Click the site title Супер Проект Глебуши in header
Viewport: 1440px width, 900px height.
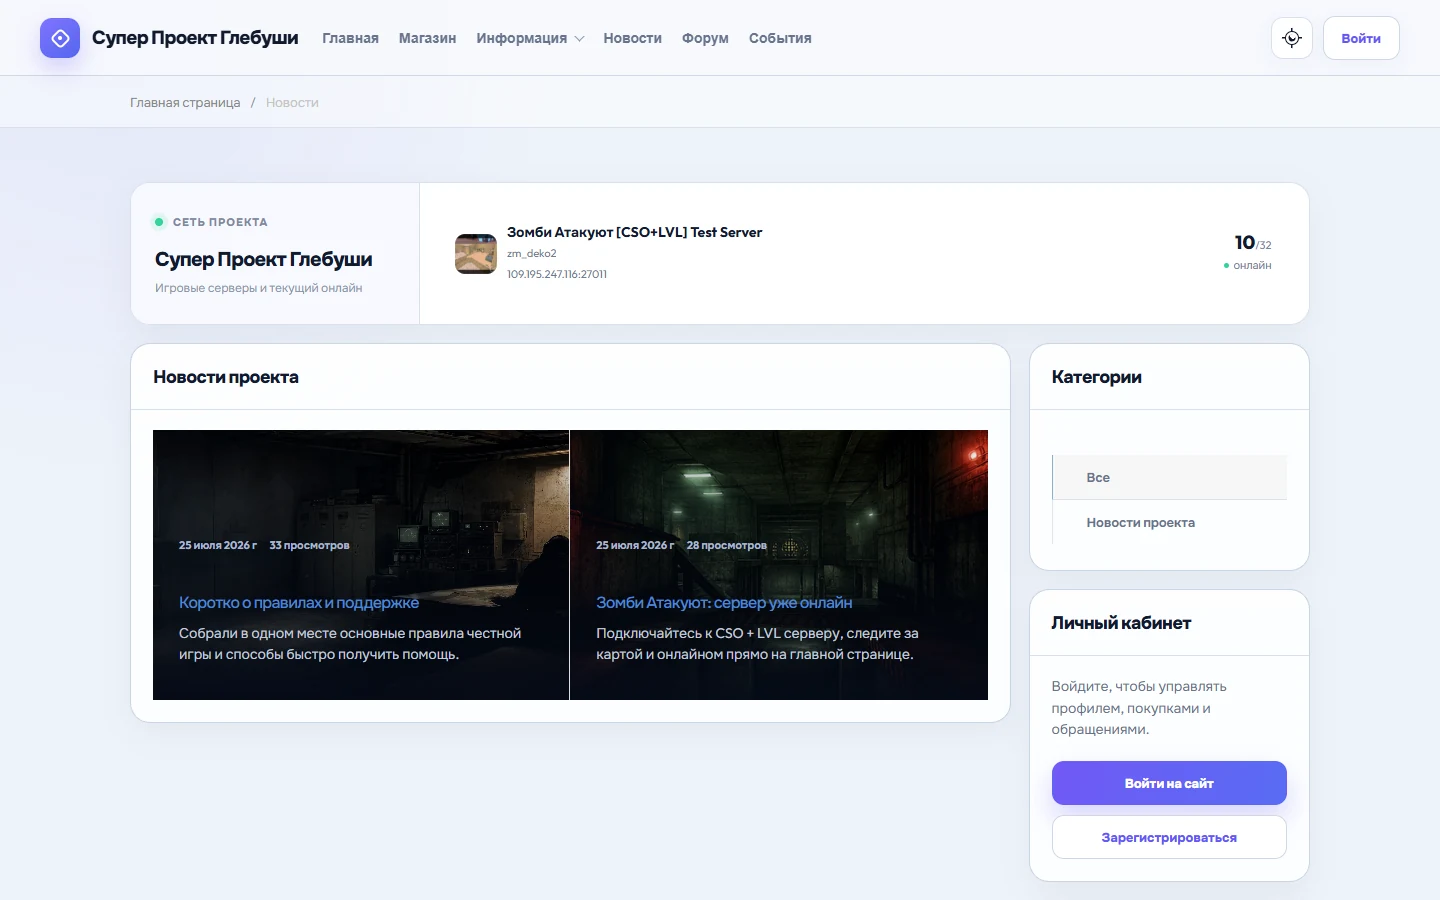point(195,38)
